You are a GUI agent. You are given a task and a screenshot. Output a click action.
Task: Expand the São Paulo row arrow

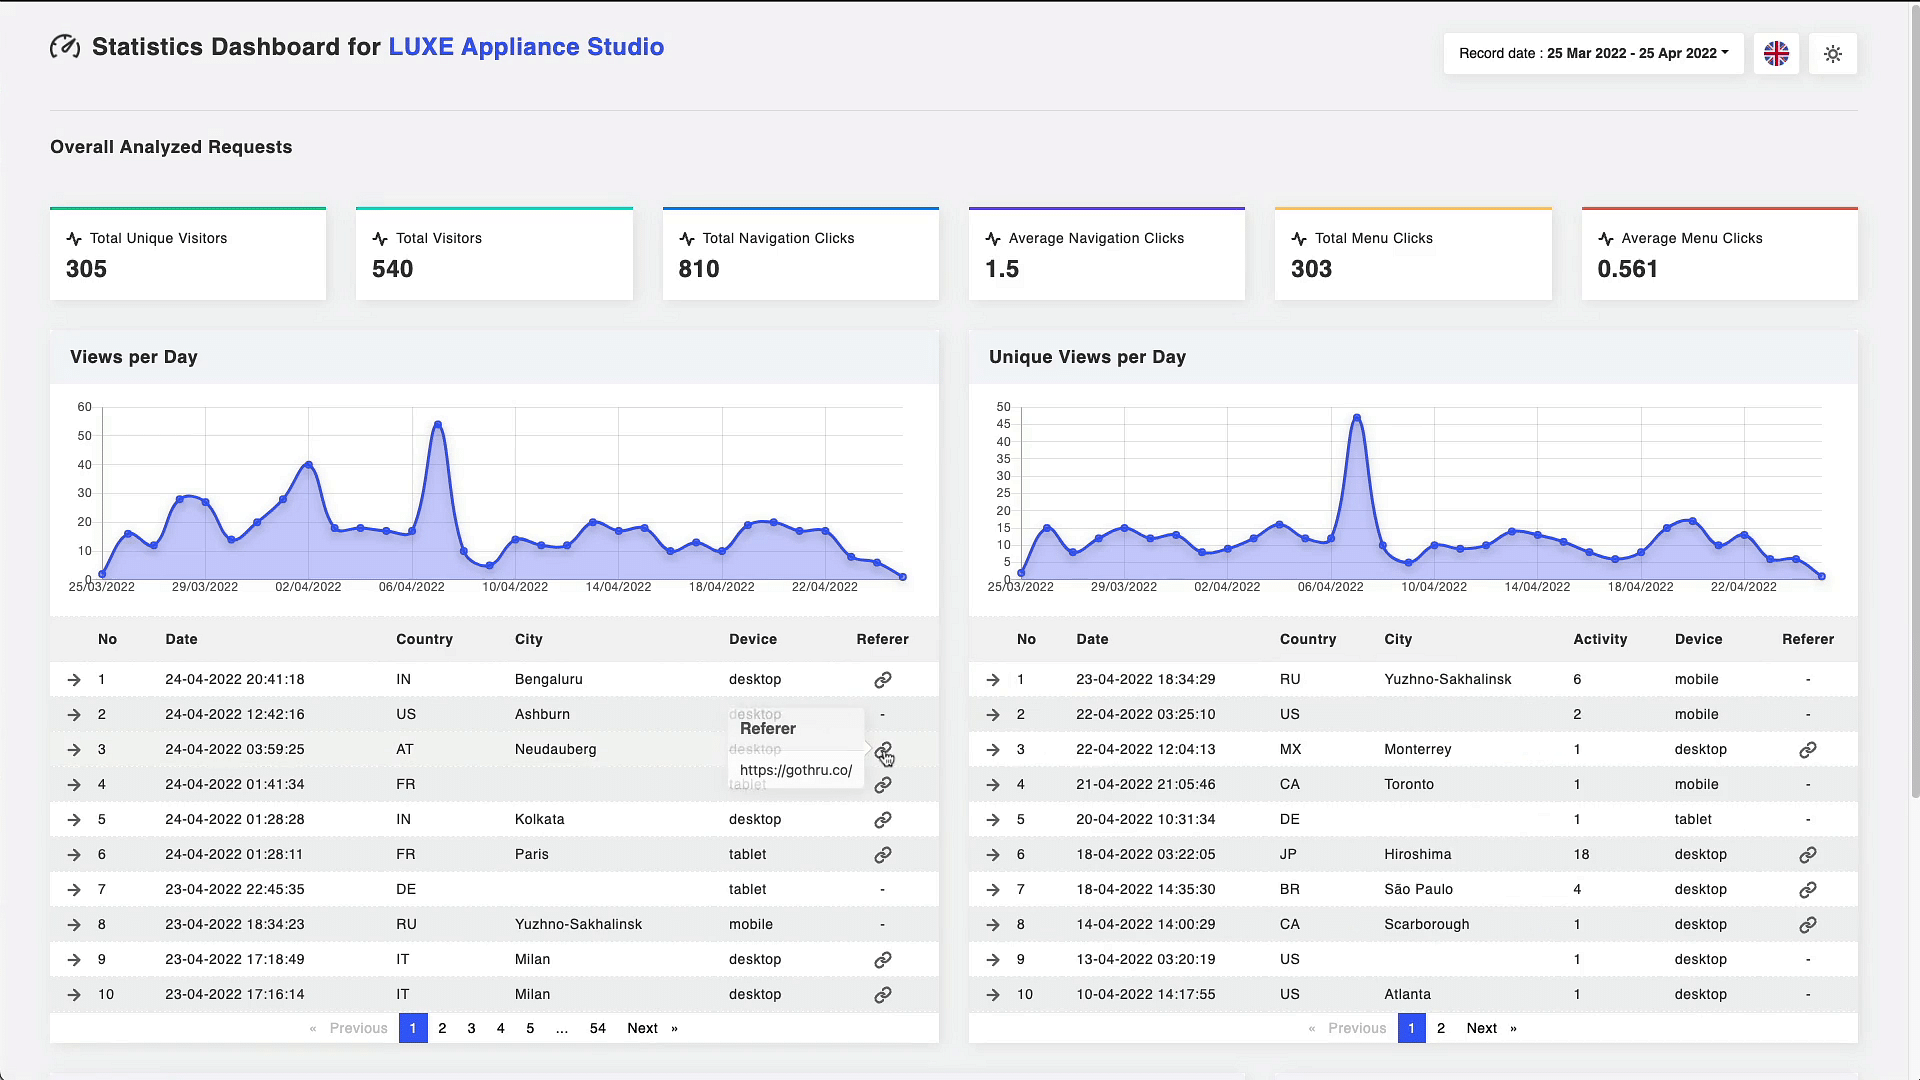point(993,890)
